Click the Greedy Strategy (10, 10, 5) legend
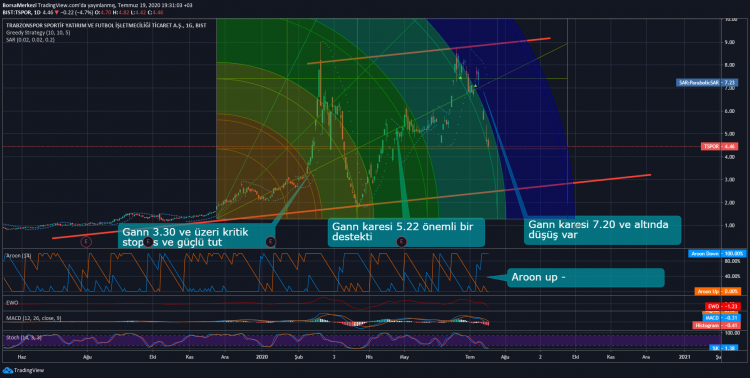 click(38, 33)
